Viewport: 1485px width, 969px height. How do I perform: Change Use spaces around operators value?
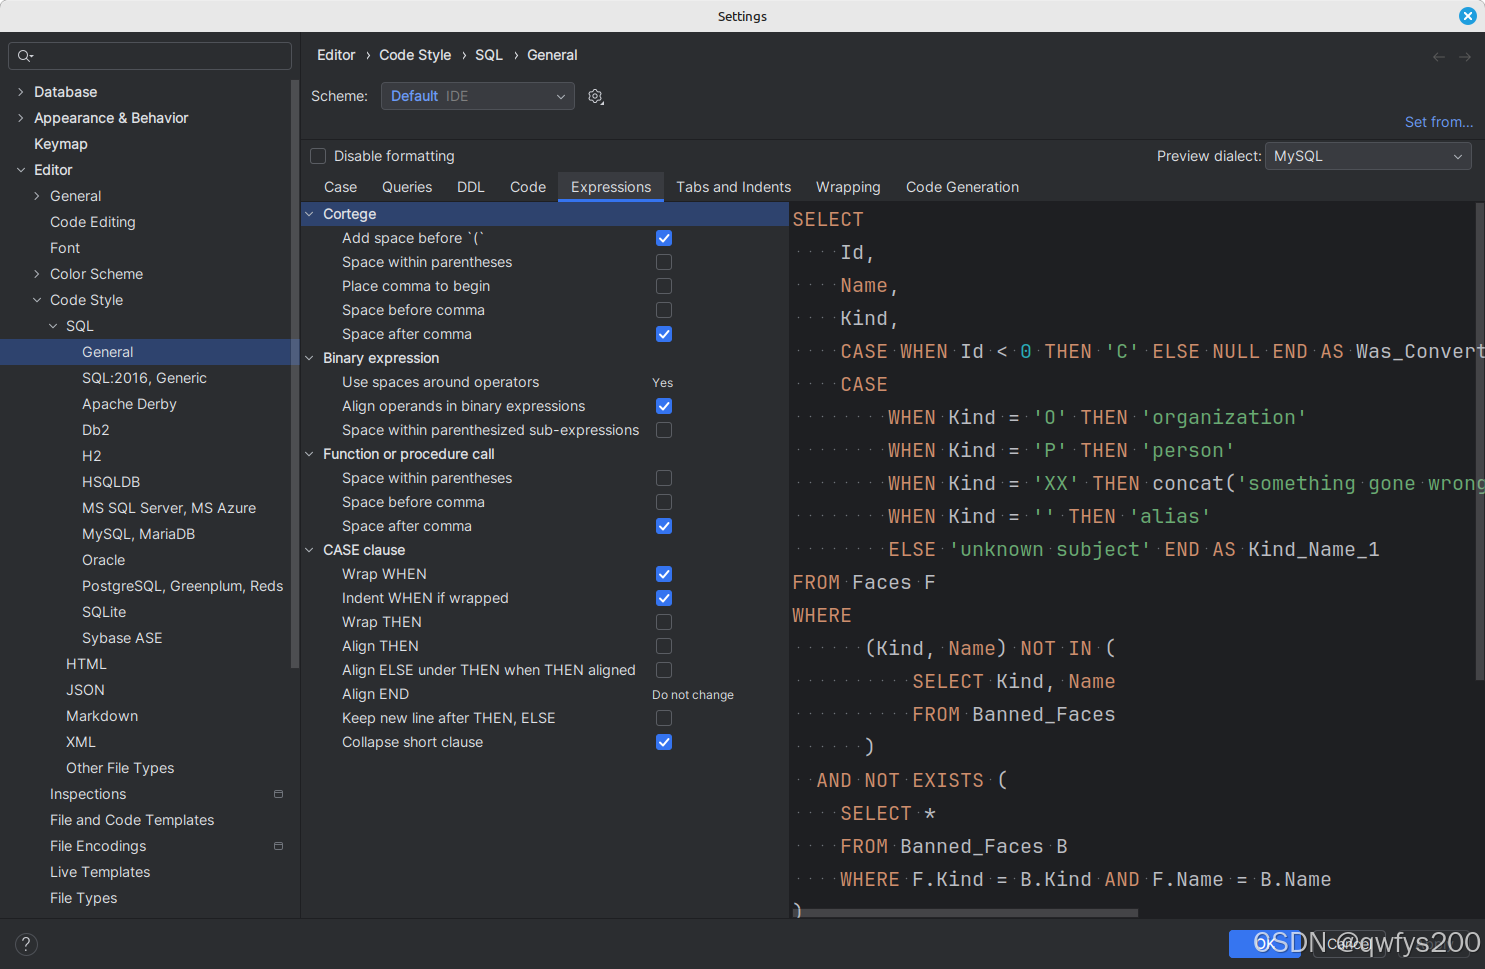[663, 383]
